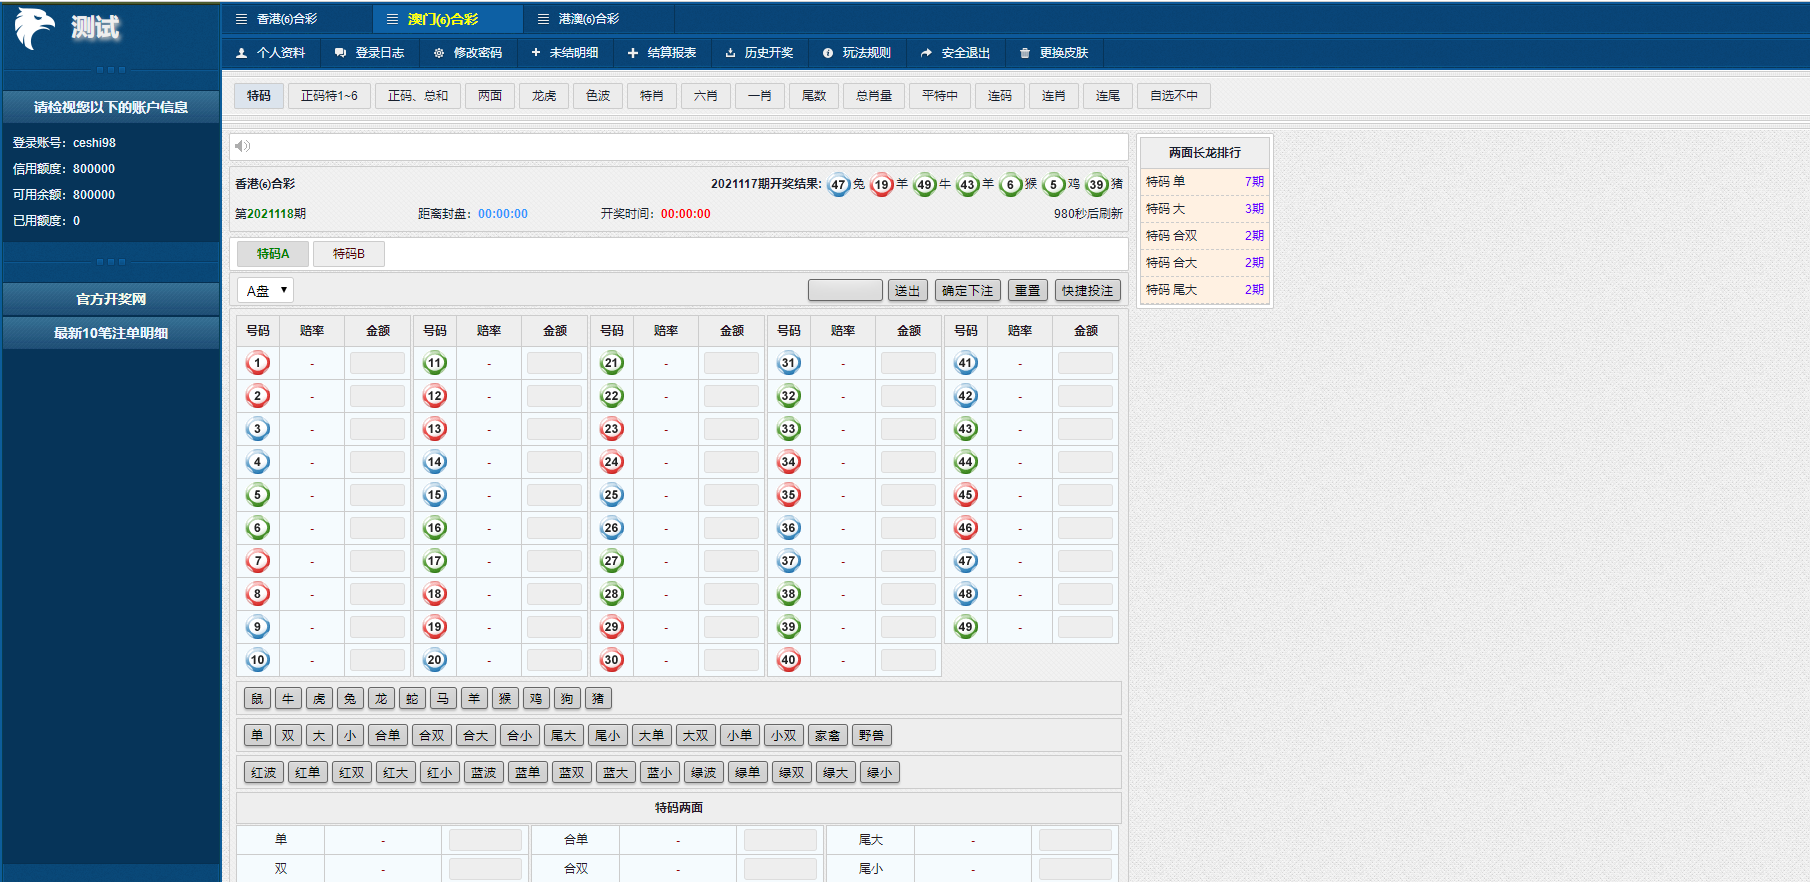The width and height of the screenshot is (1810, 882).
Task: Open 最新10笔注单明细 in sidebar
Action: pyautogui.click(x=111, y=333)
